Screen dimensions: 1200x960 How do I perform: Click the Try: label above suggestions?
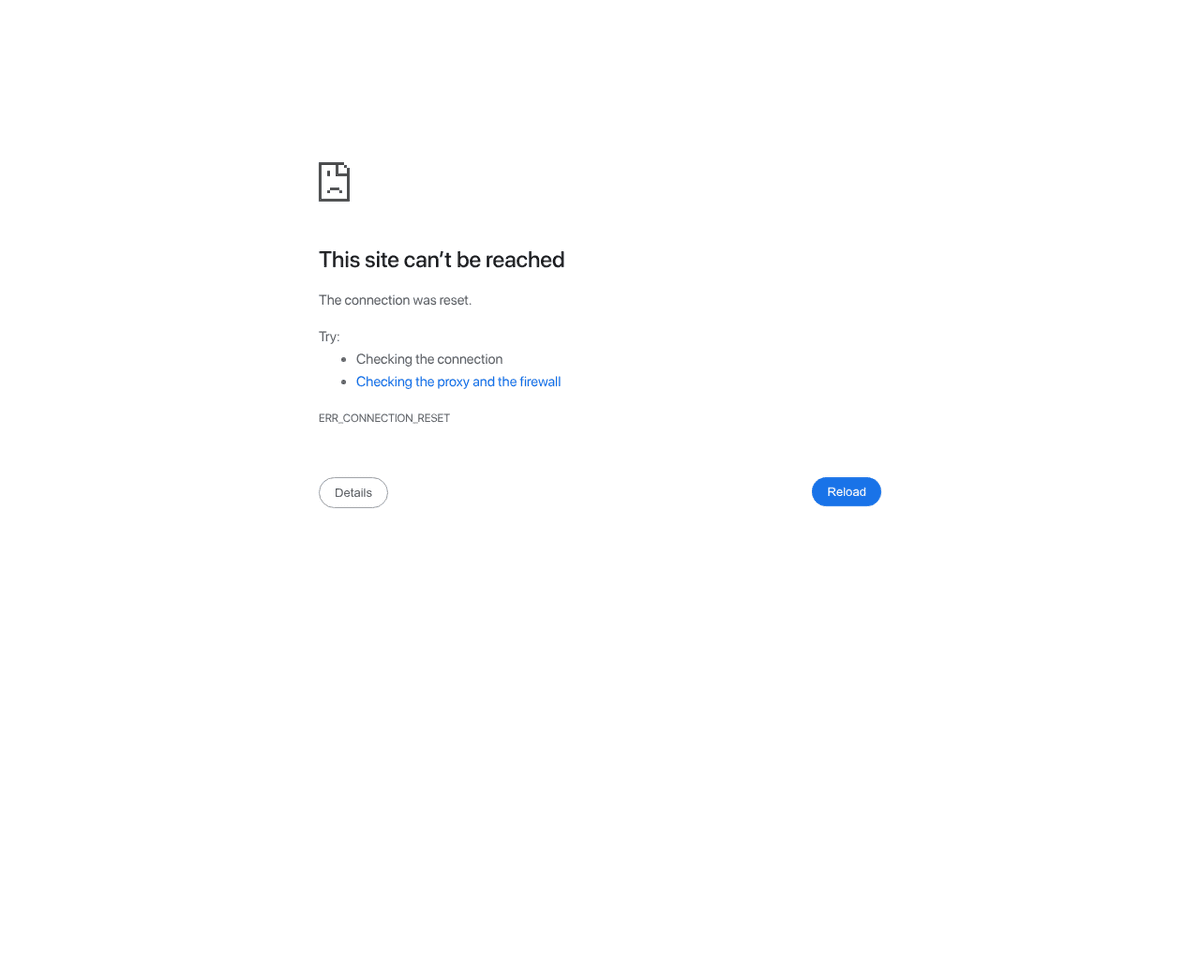tap(329, 337)
